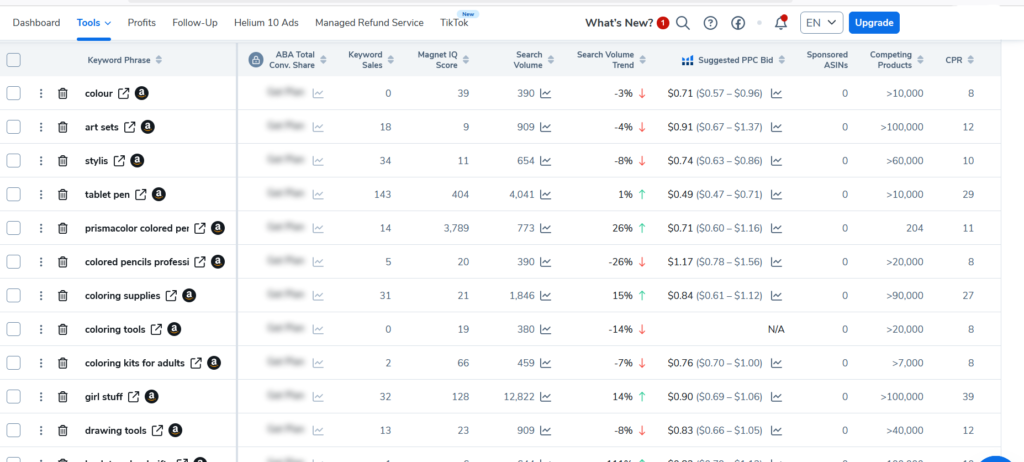
Task: Click the Upgrade button
Action: click(x=874, y=23)
